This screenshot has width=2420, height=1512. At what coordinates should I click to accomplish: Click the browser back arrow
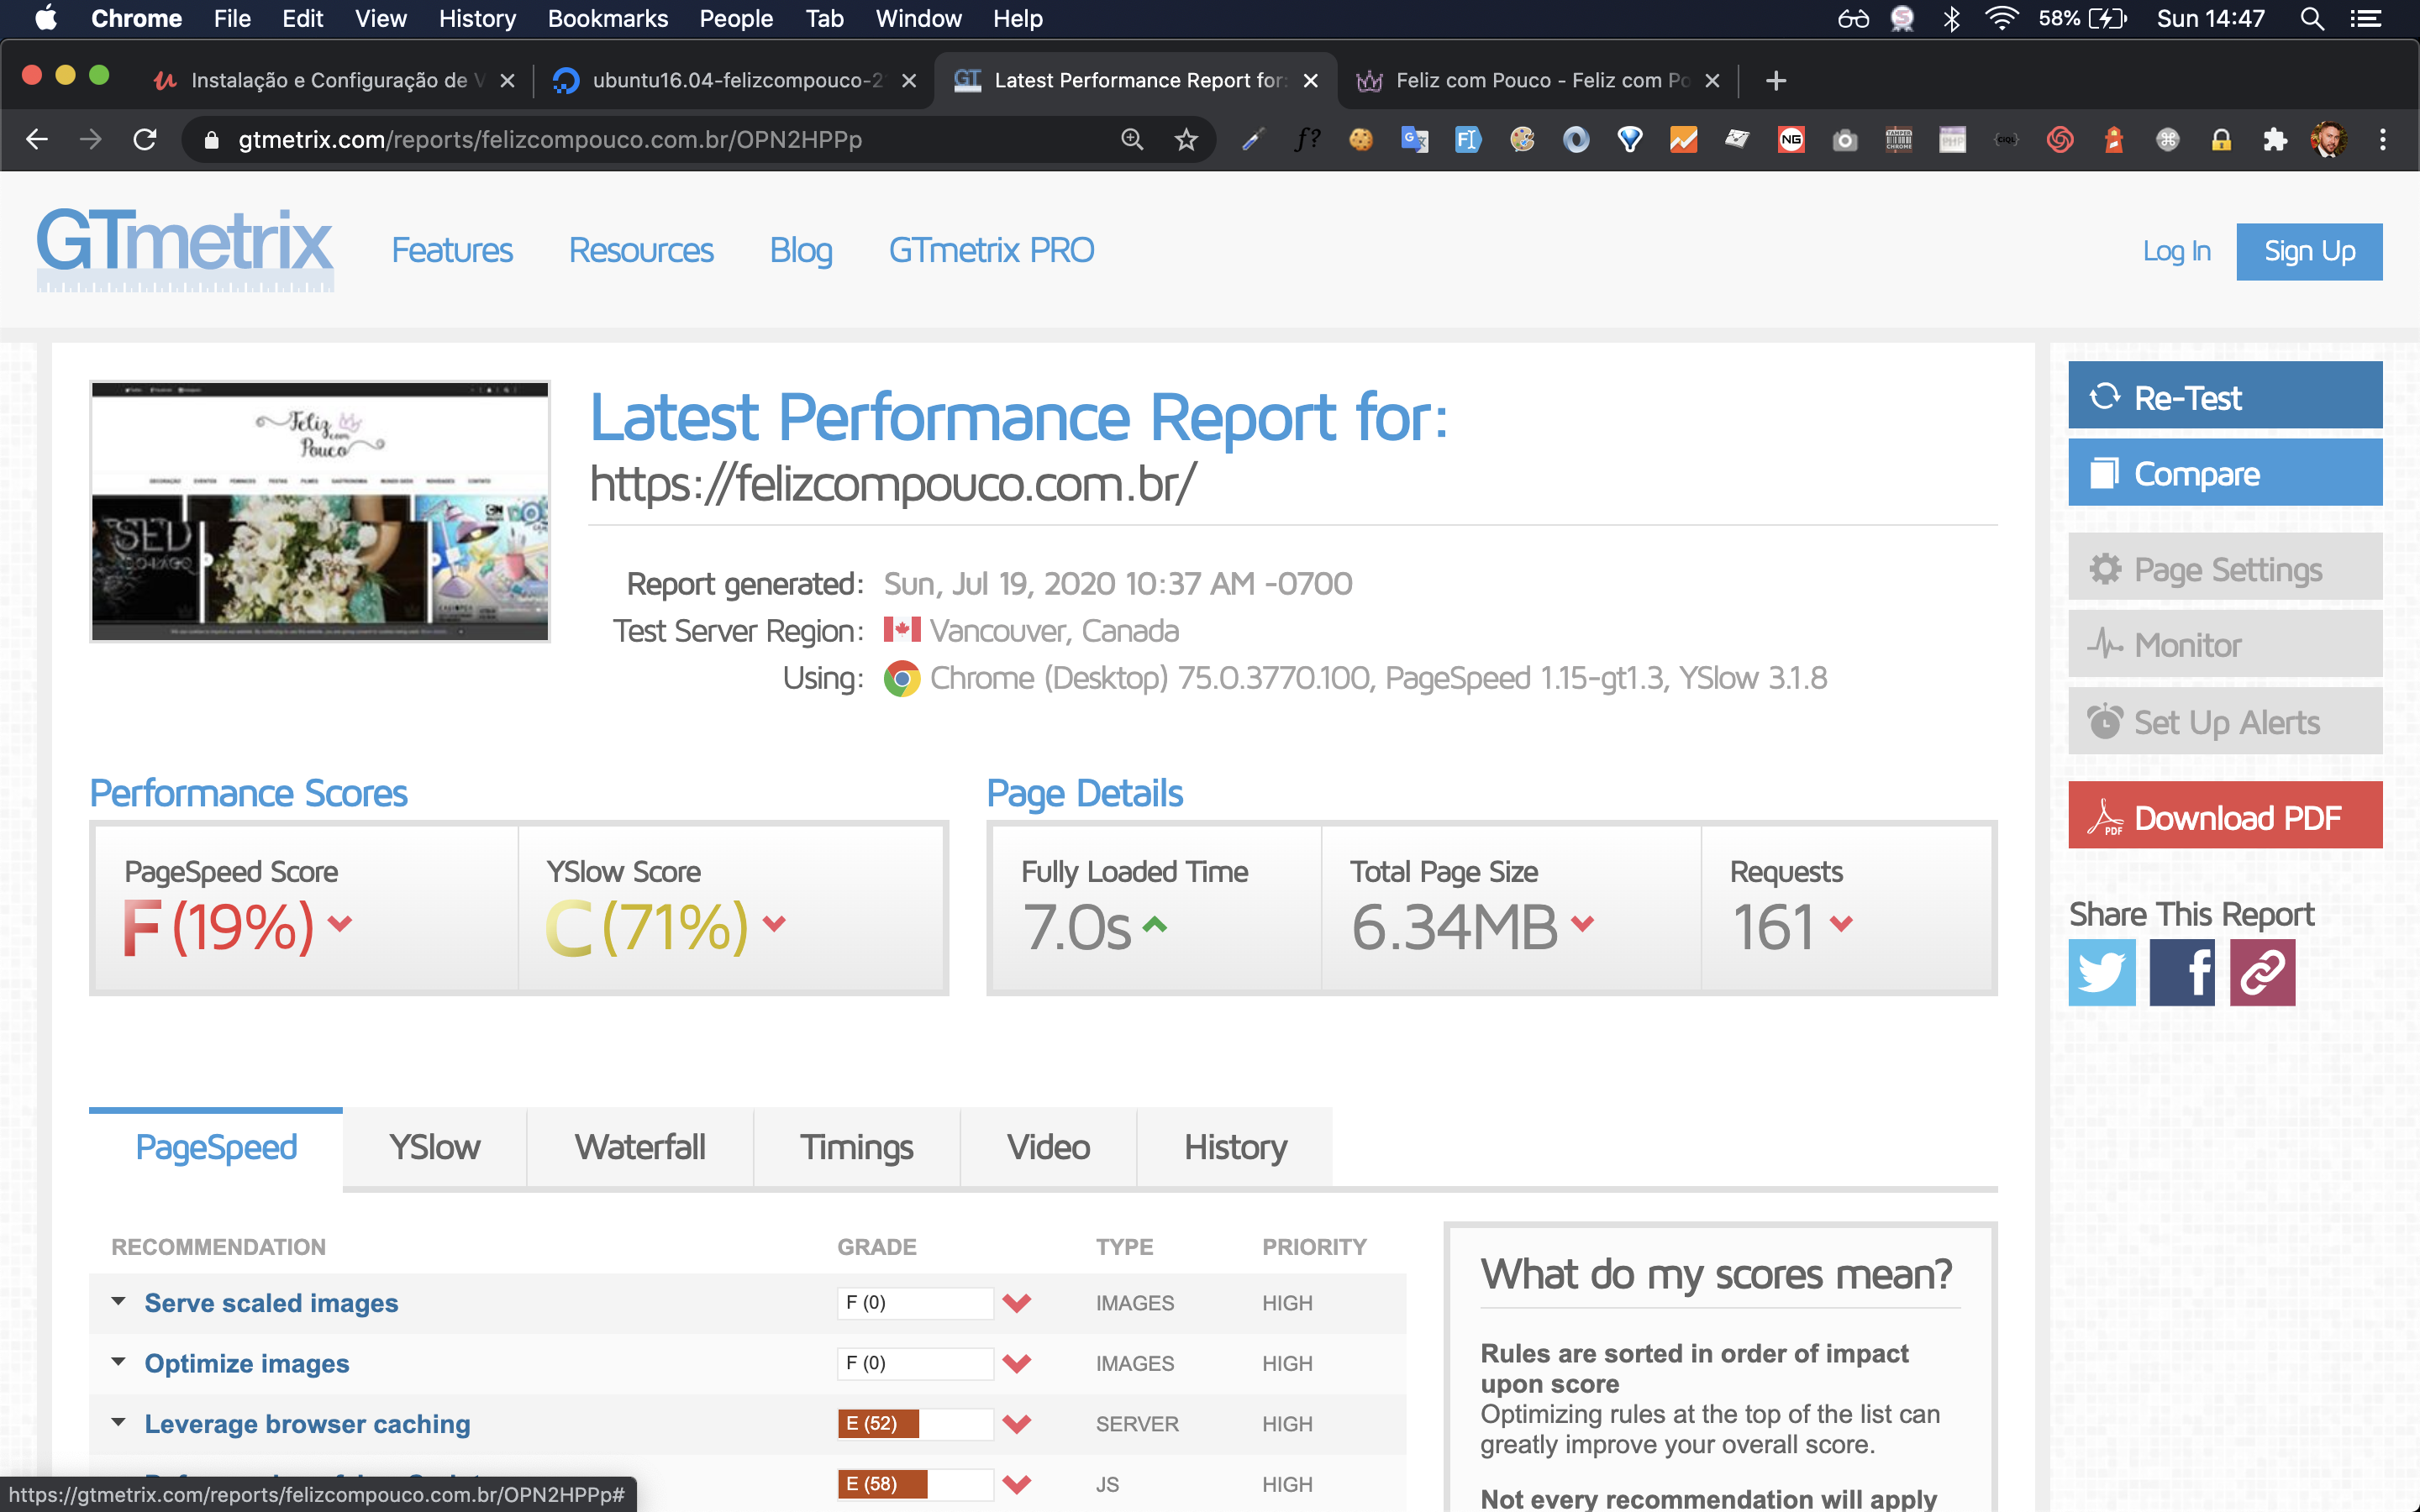37,139
